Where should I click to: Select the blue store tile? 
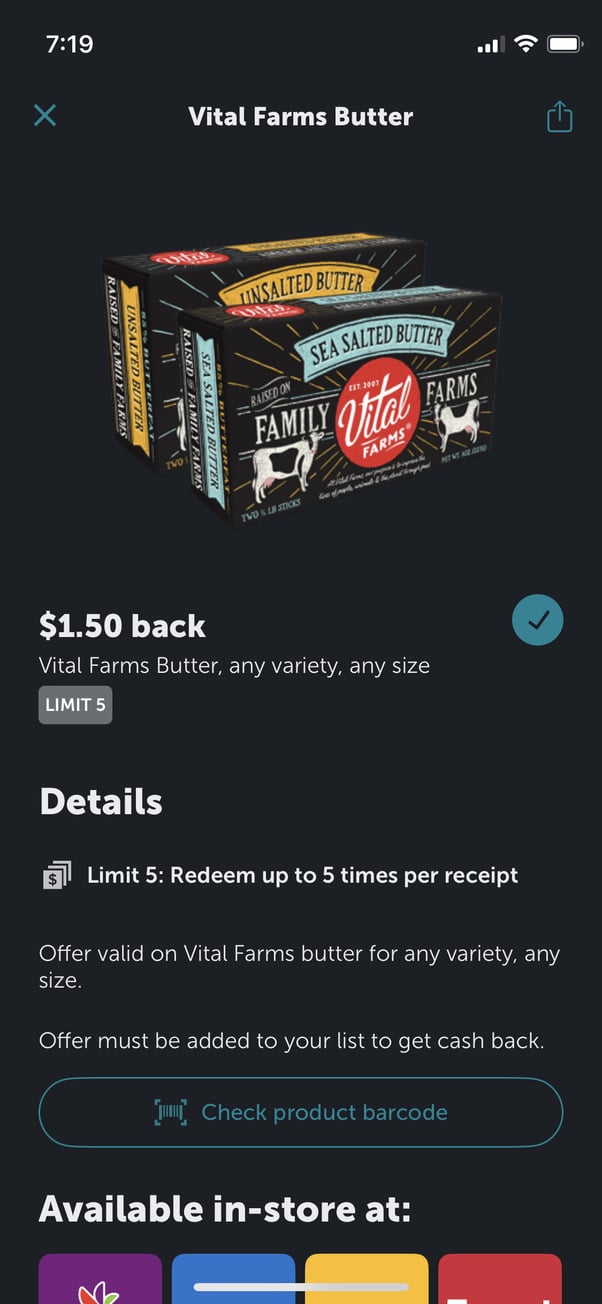[233, 1279]
